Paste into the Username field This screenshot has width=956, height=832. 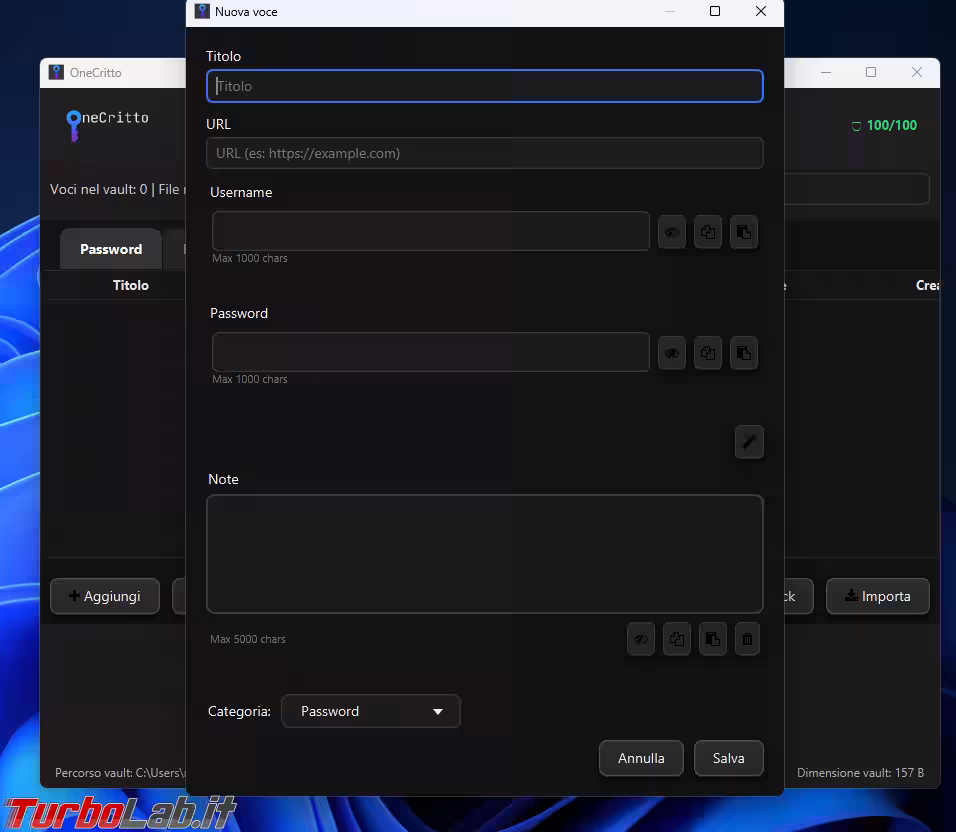tap(744, 232)
